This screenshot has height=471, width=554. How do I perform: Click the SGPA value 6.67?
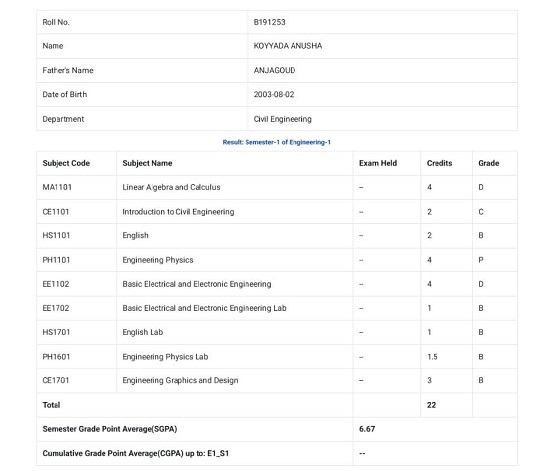[367, 429]
